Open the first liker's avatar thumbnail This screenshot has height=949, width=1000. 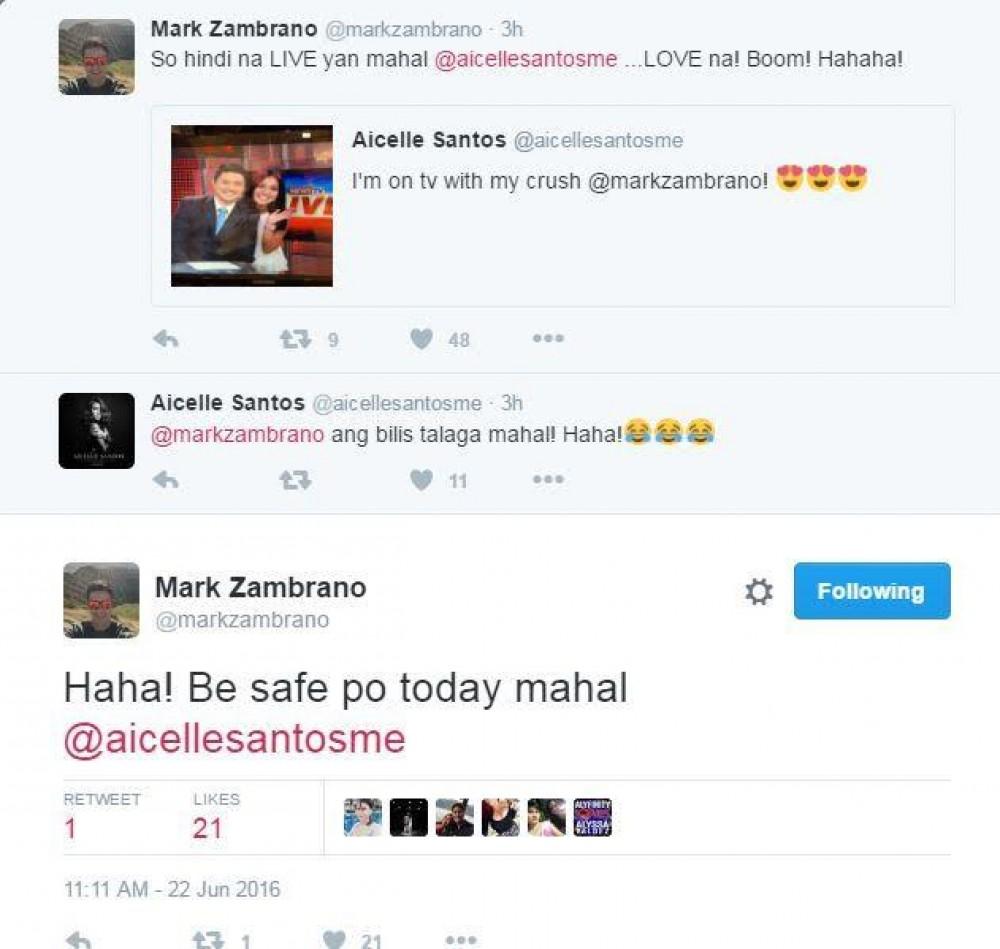point(363,818)
